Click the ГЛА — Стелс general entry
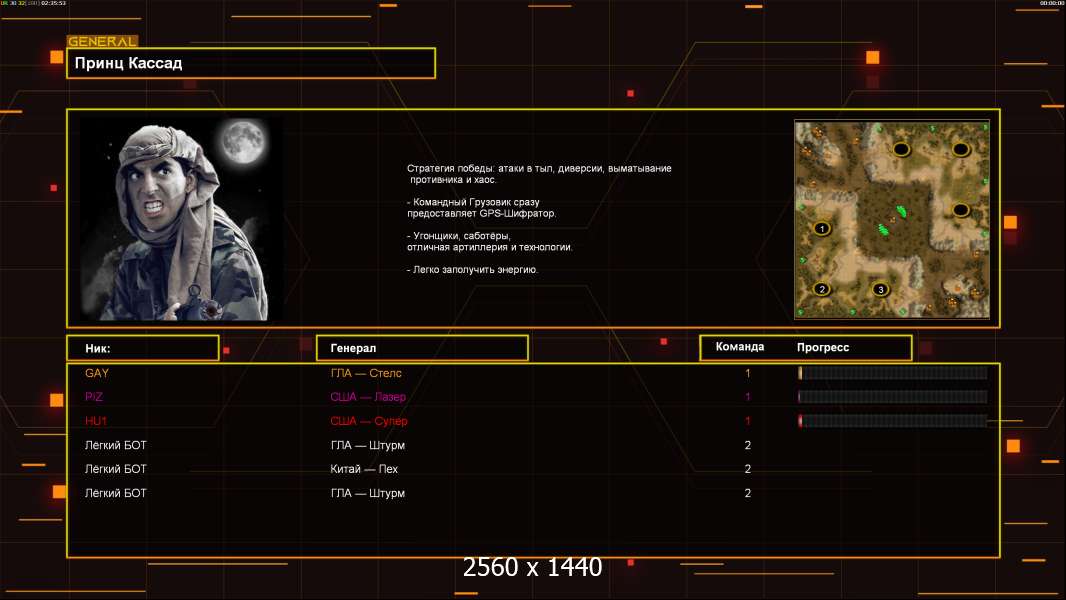 pyautogui.click(x=366, y=373)
